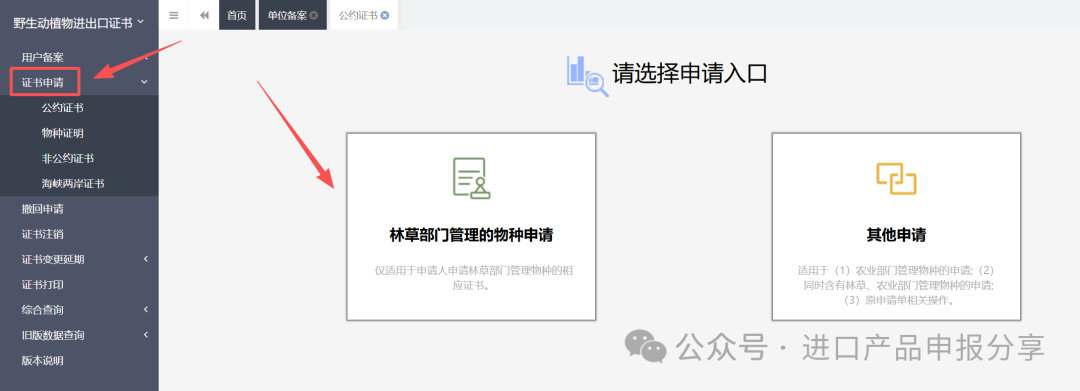Select 证书申请 in the sidebar

click(x=43, y=83)
